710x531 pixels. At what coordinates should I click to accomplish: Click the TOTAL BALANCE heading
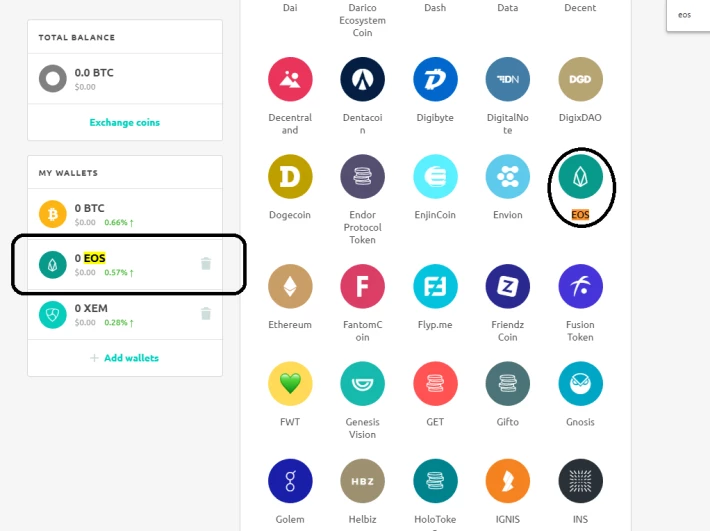77,37
